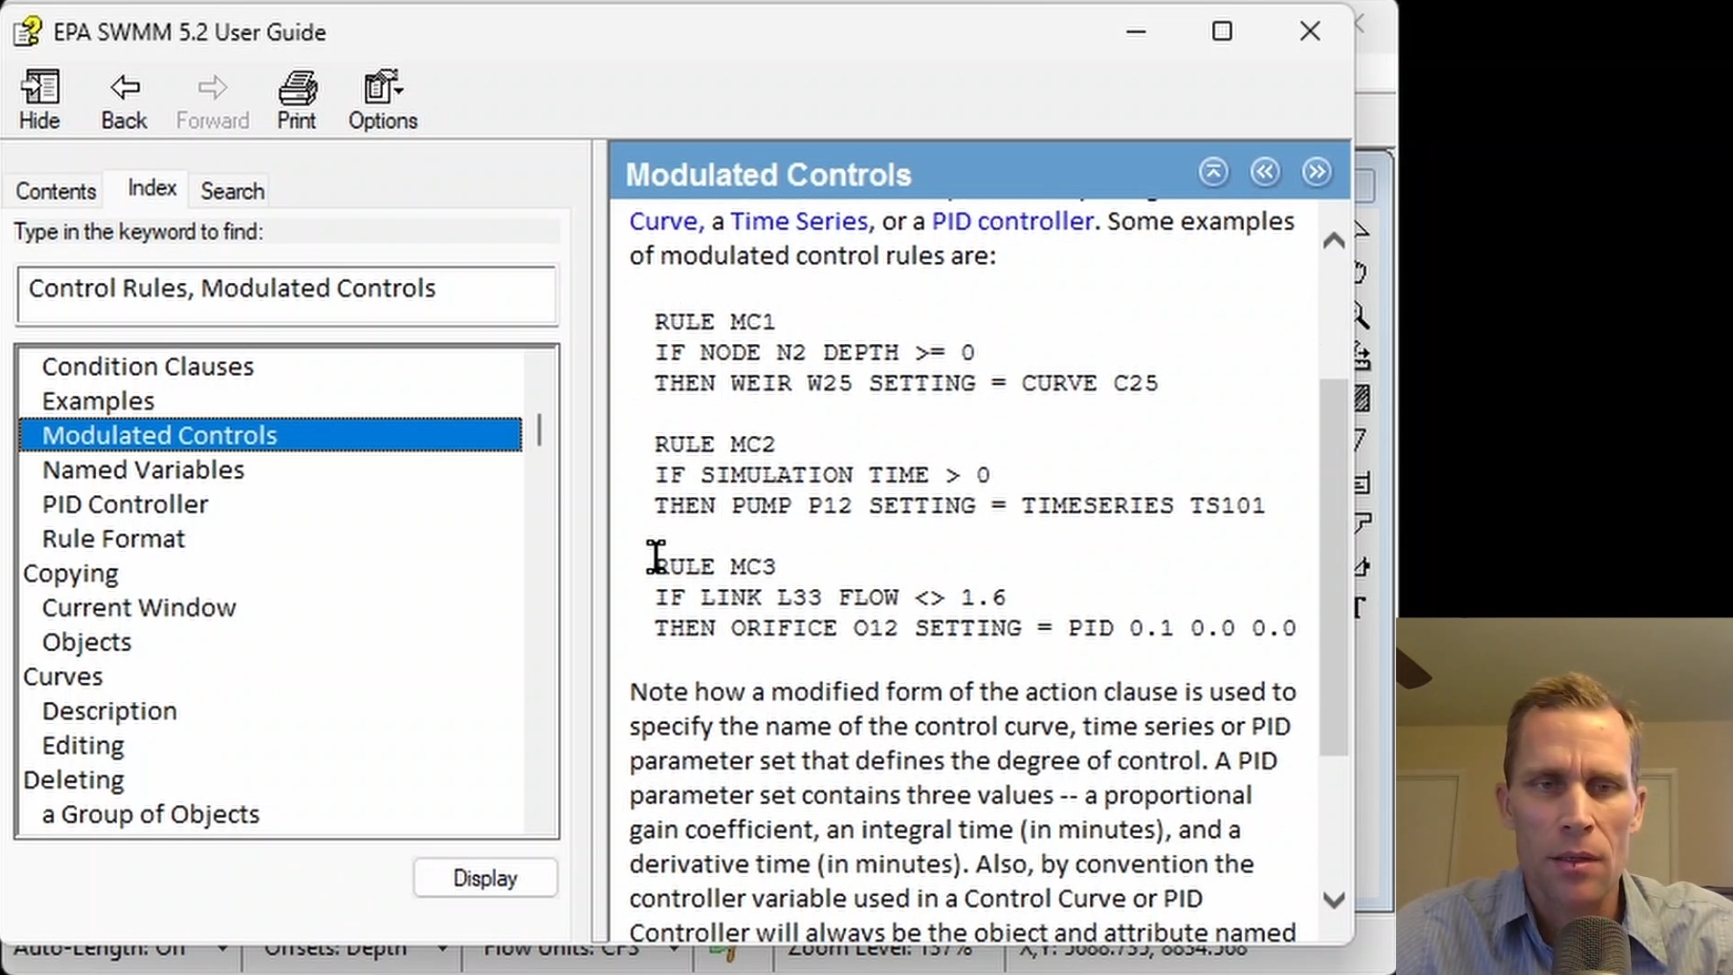Screen dimensions: 1733x975
Task: Click the IF LINK L33 FLOW line
Action: coord(830,598)
